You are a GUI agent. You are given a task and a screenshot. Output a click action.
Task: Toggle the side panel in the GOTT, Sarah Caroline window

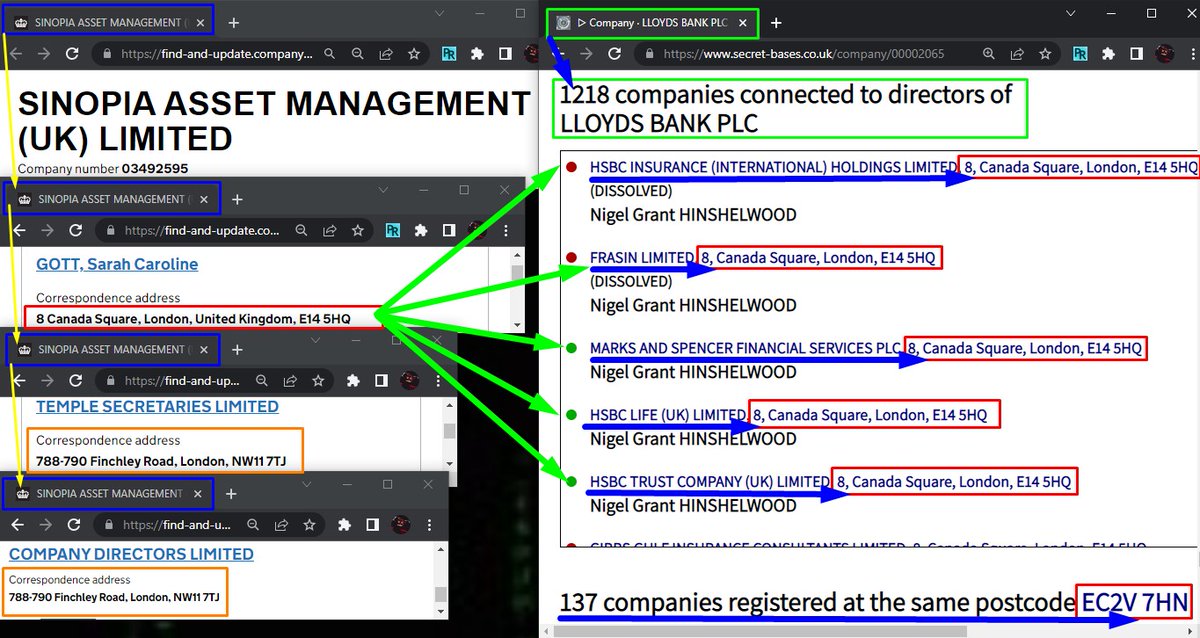tap(449, 231)
